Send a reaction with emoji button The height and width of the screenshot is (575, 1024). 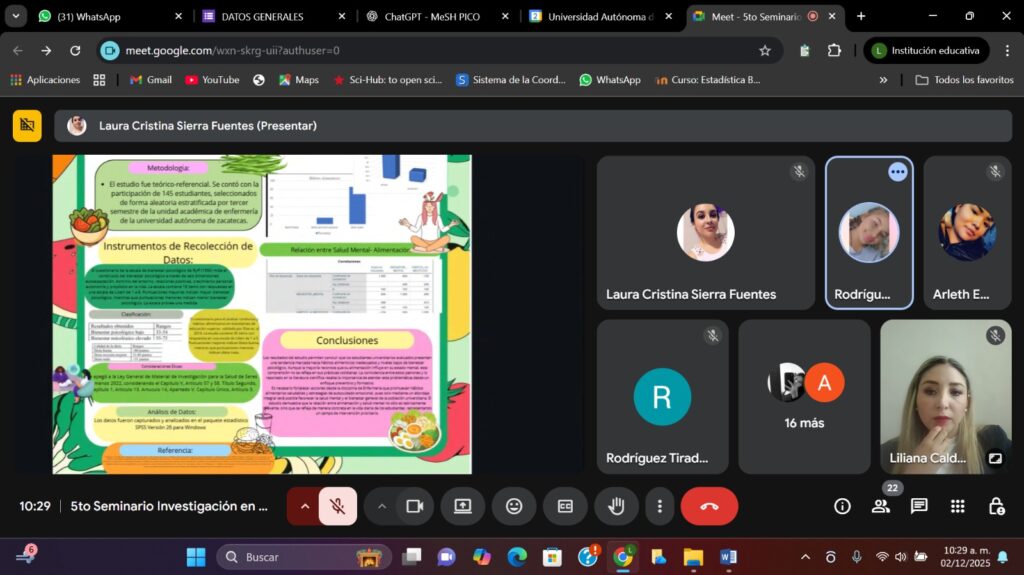[x=514, y=506]
